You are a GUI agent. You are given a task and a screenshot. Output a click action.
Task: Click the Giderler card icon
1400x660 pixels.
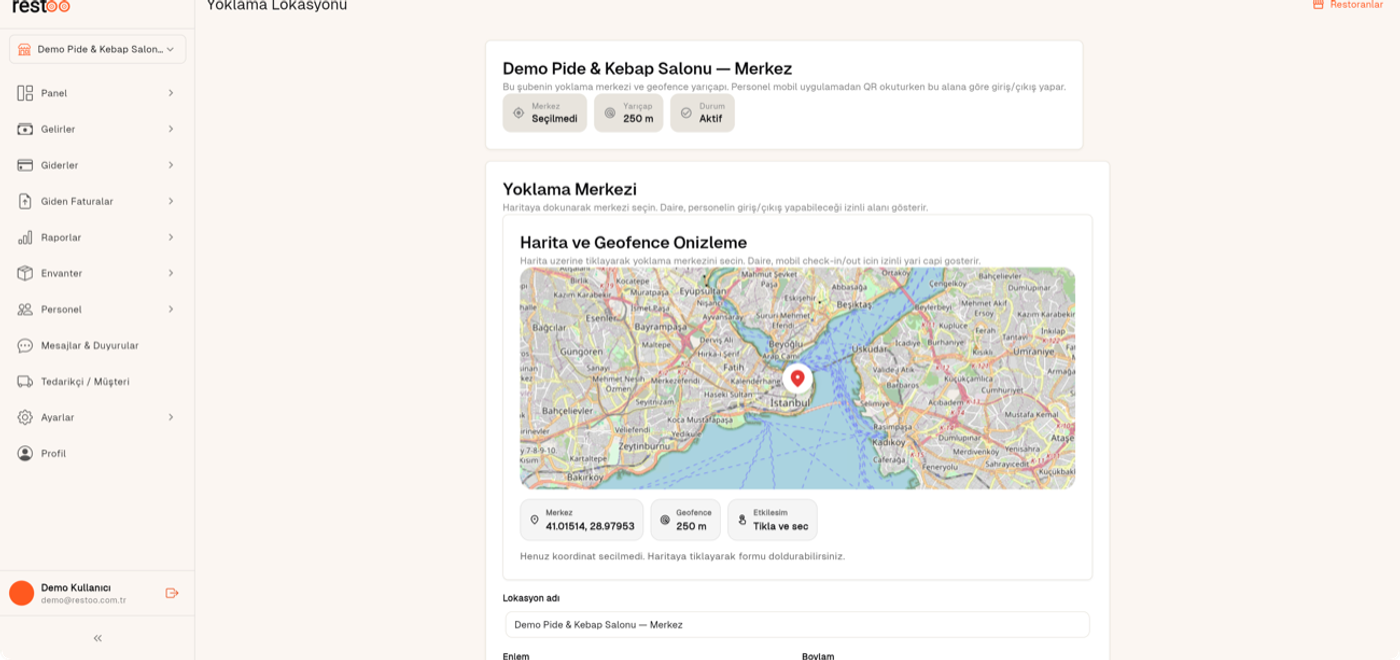[25, 165]
